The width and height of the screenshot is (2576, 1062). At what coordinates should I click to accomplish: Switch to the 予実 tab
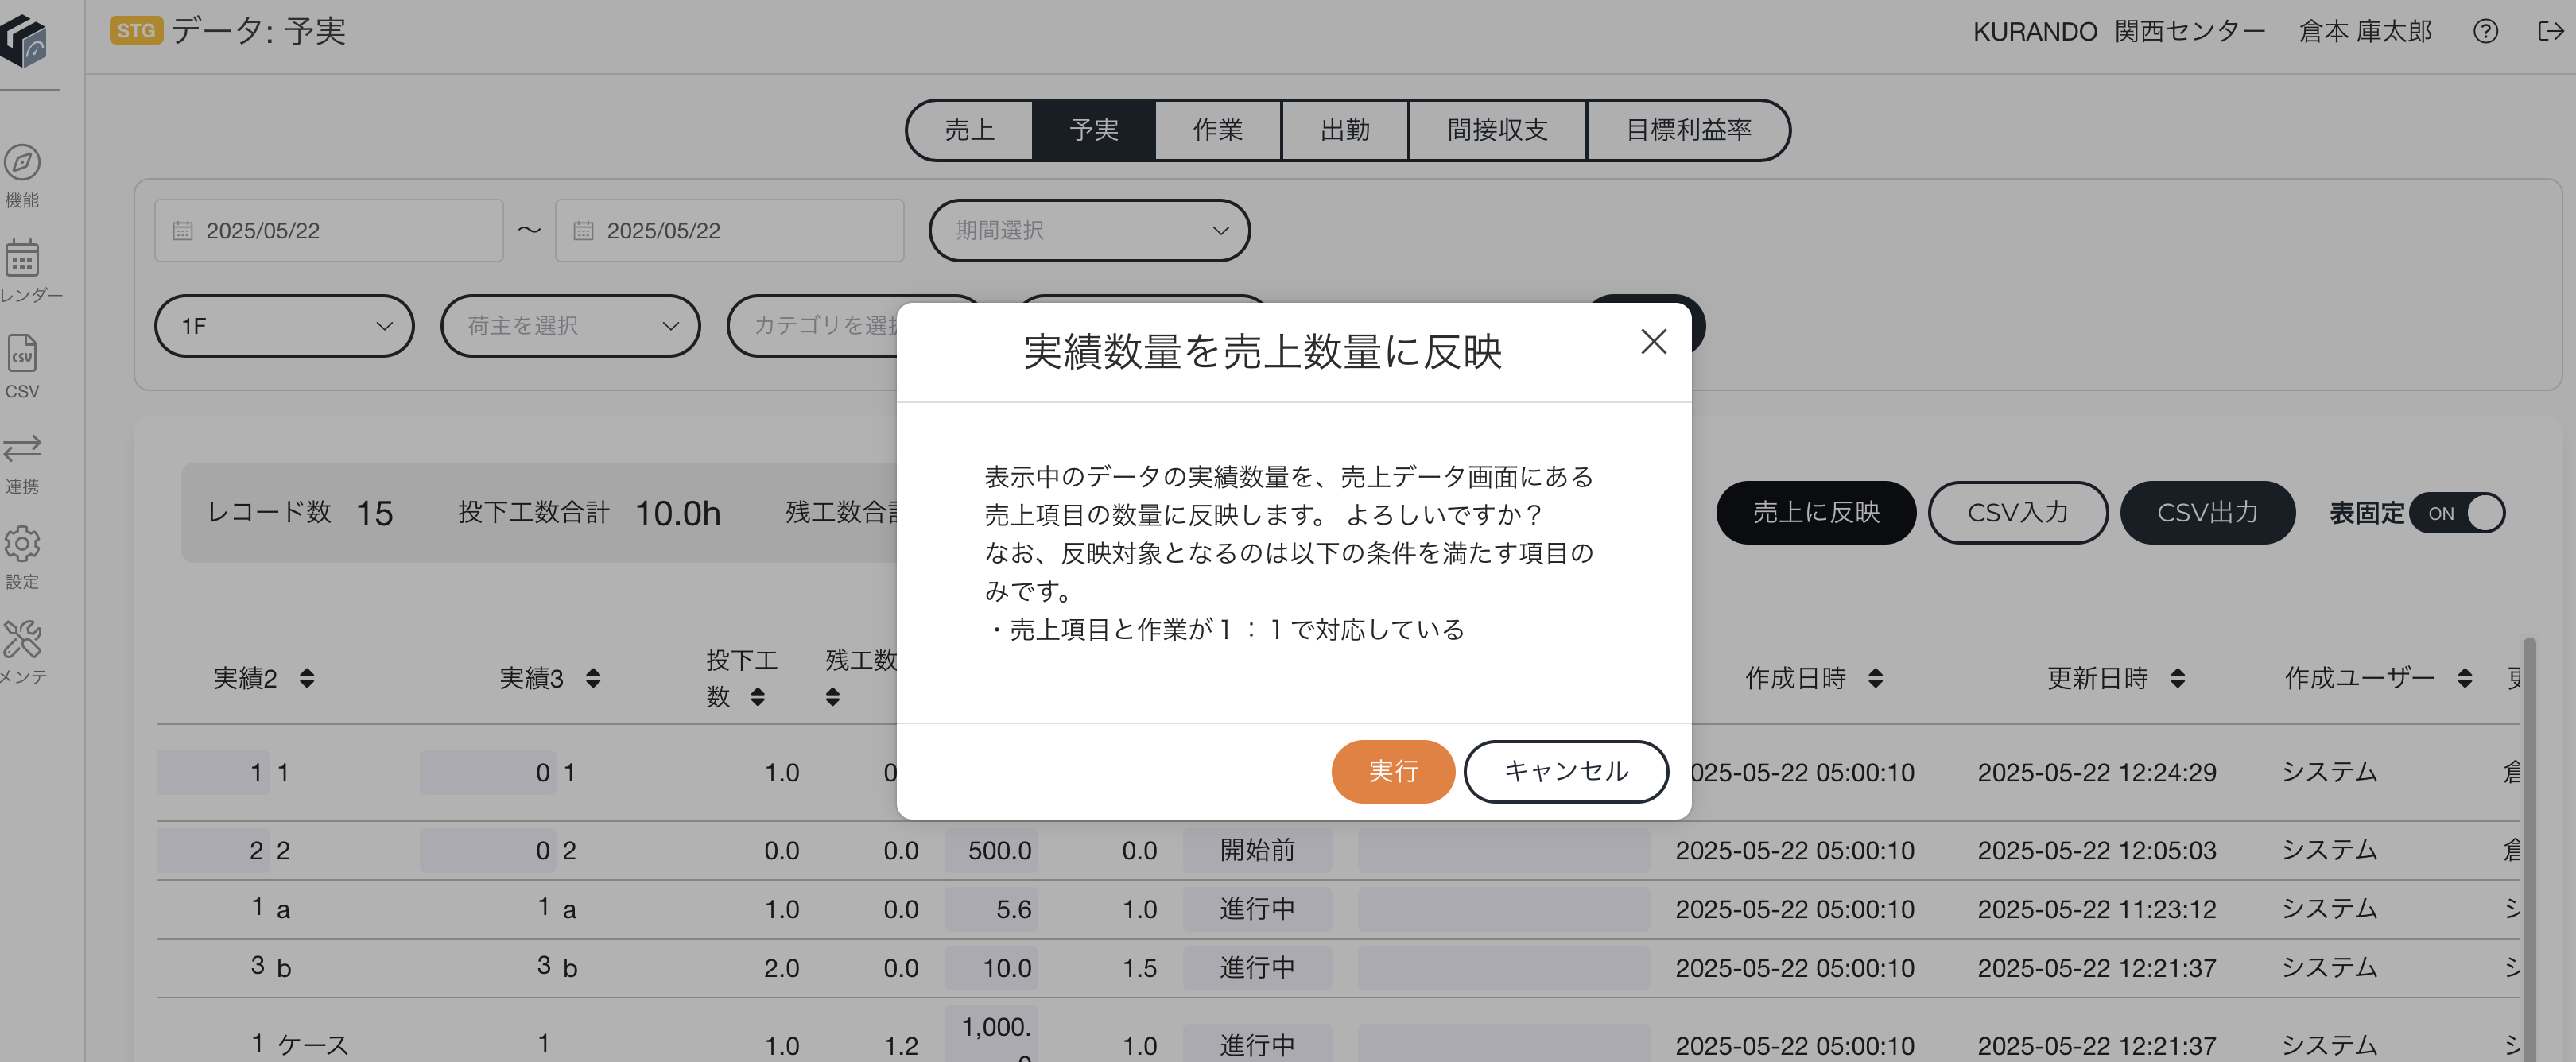(1093, 130)
